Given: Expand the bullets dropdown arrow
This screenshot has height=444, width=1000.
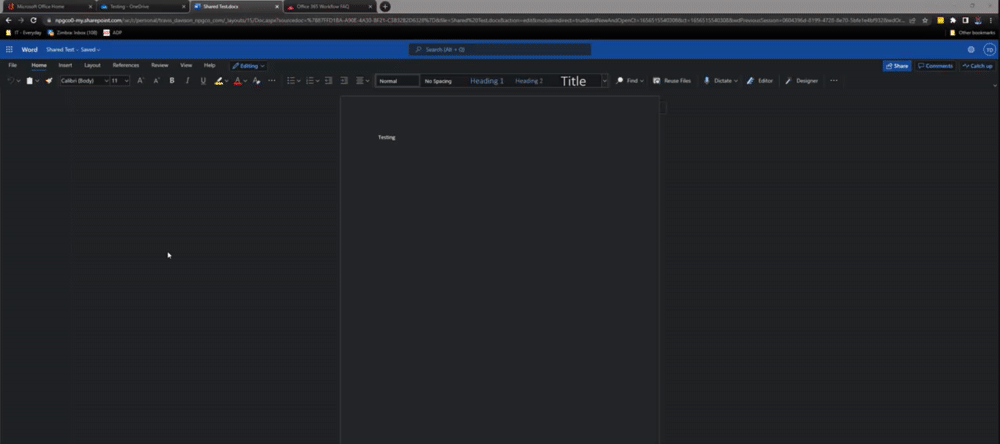Looking at the screenshot, I should click(298, 81).
